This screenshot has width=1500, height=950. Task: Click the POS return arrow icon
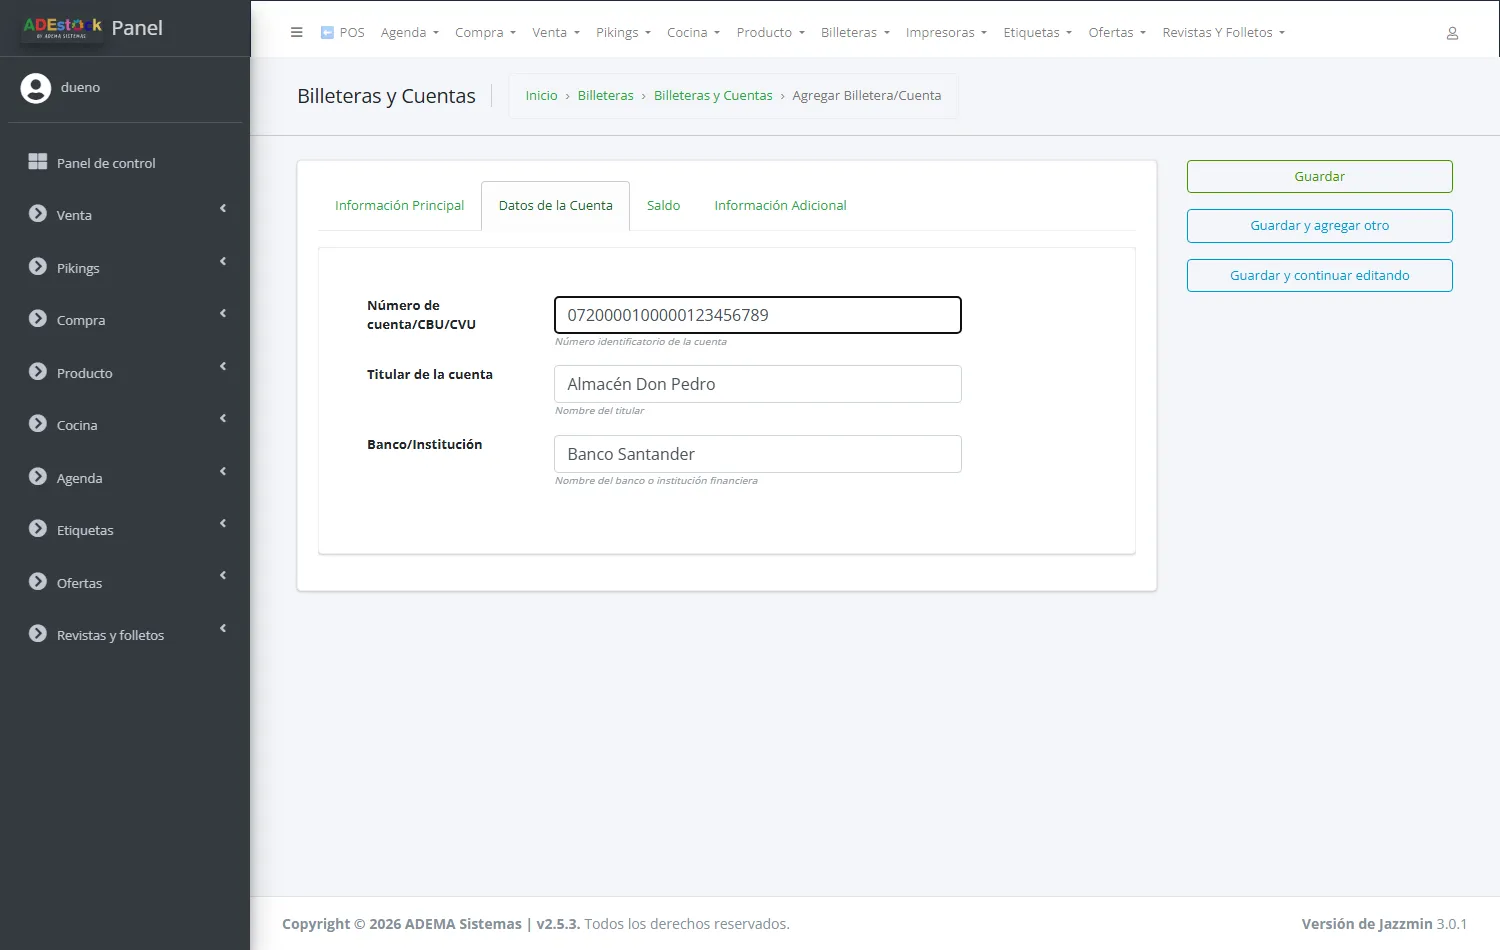click(x=327, y=32)
